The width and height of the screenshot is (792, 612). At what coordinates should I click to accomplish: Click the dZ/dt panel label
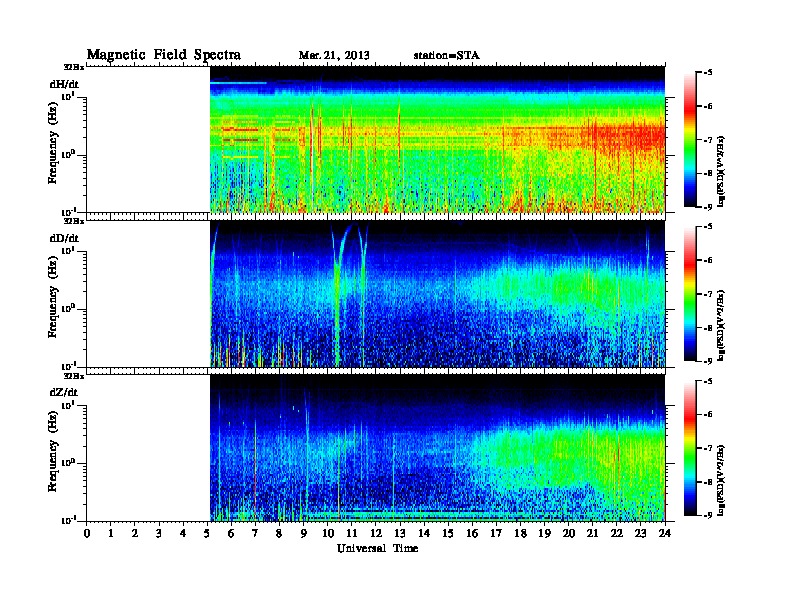64,392
